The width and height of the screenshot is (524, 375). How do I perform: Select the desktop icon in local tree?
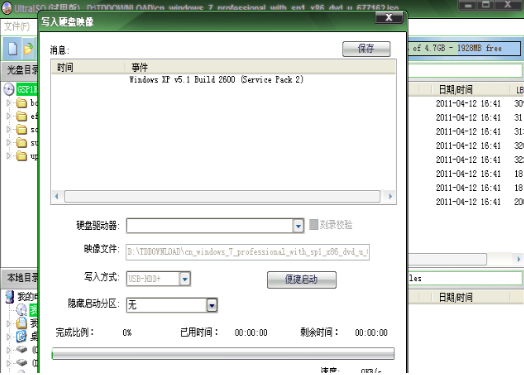(22, 336)
